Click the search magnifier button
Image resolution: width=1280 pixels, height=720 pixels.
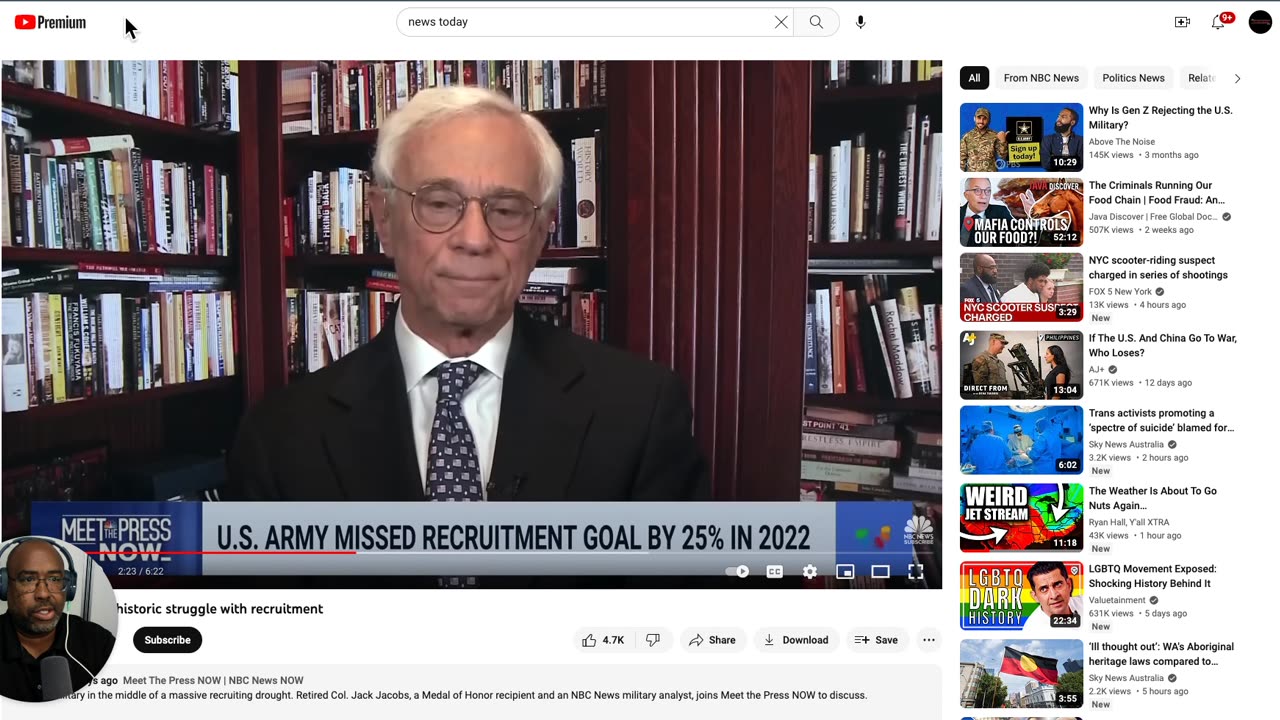816,22
